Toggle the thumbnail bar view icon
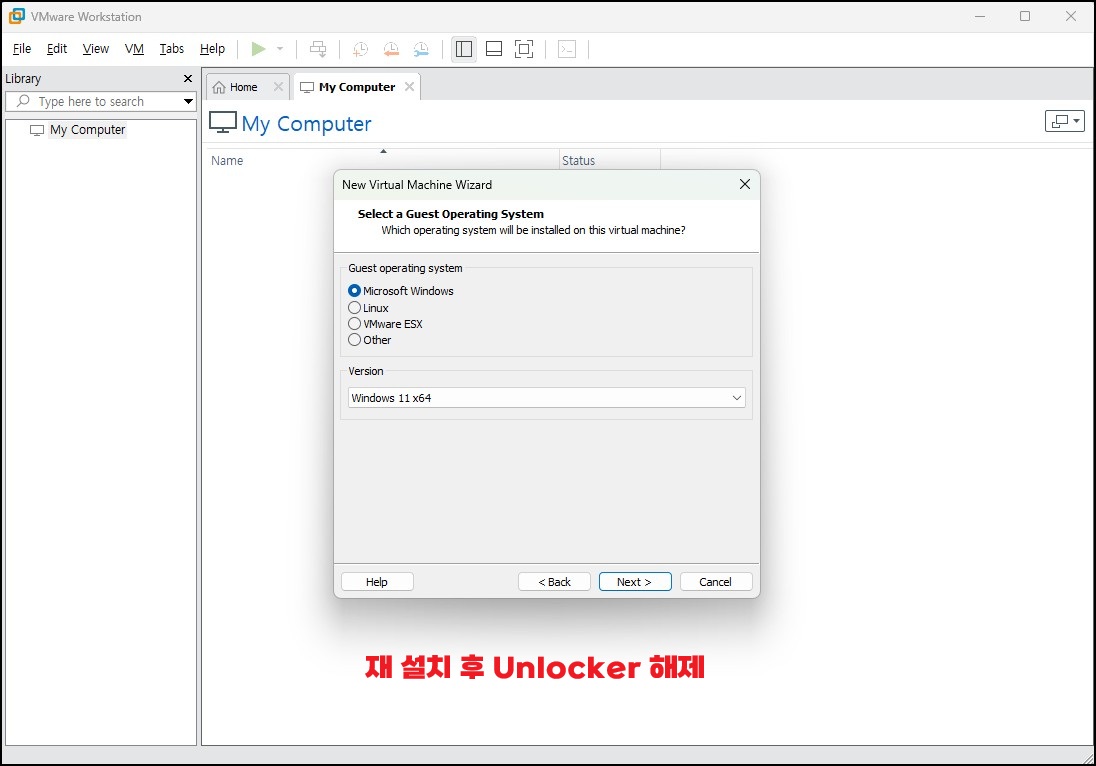Screen dimensions: 1096x766 (x=494, y=49)
